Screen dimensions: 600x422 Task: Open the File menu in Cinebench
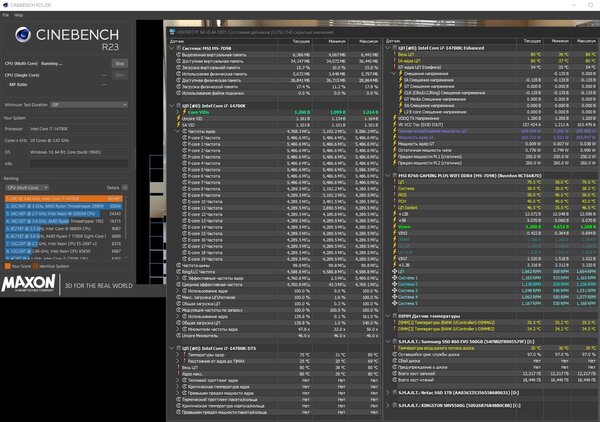6,15
